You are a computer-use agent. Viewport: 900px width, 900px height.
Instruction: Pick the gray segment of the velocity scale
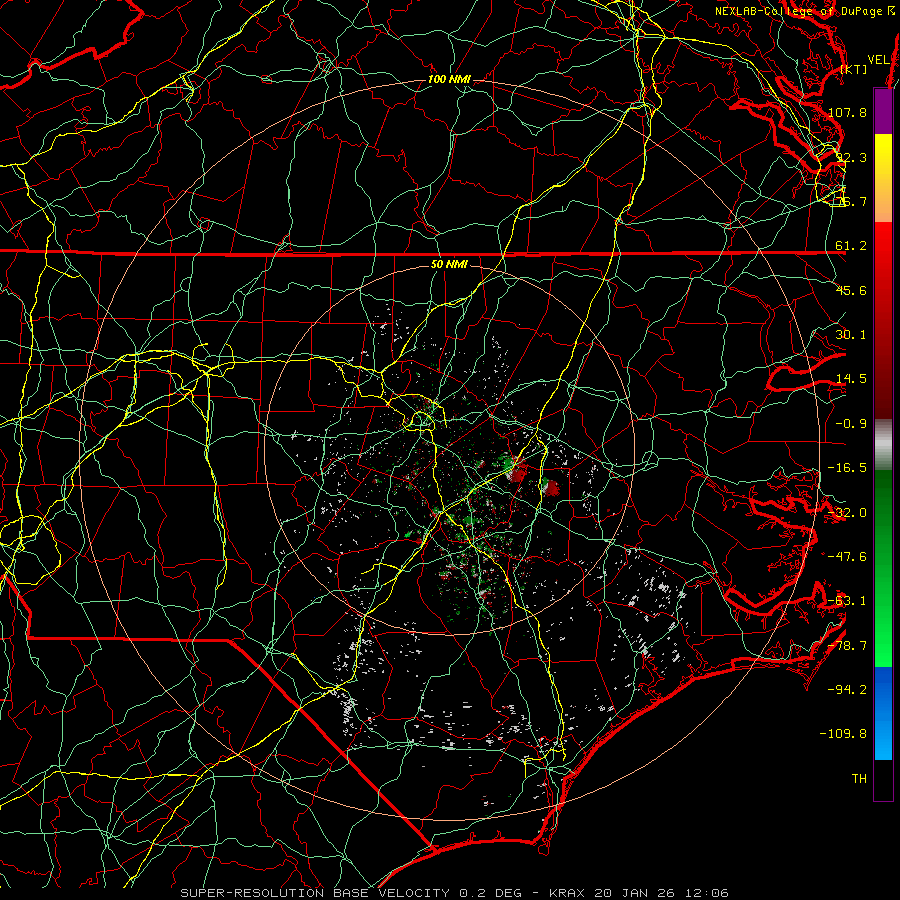(883, 445)
